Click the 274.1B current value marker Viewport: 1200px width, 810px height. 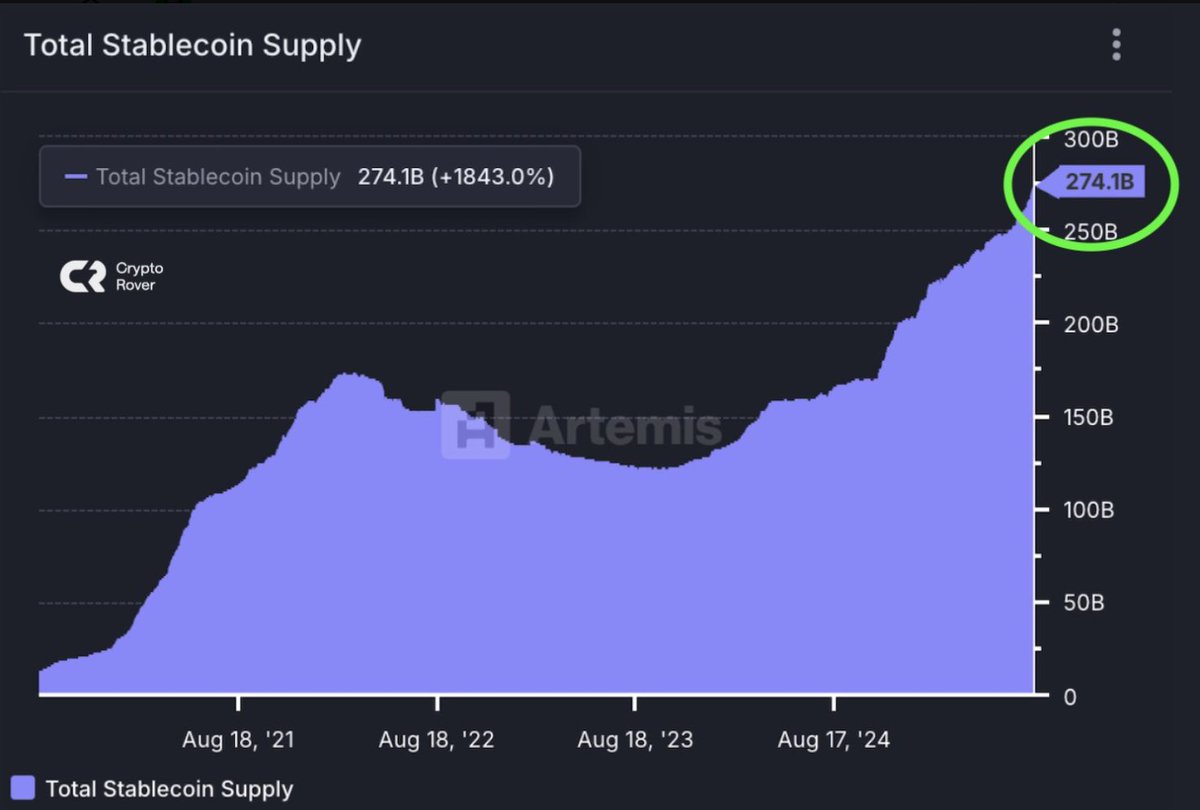coord(1090,182)
